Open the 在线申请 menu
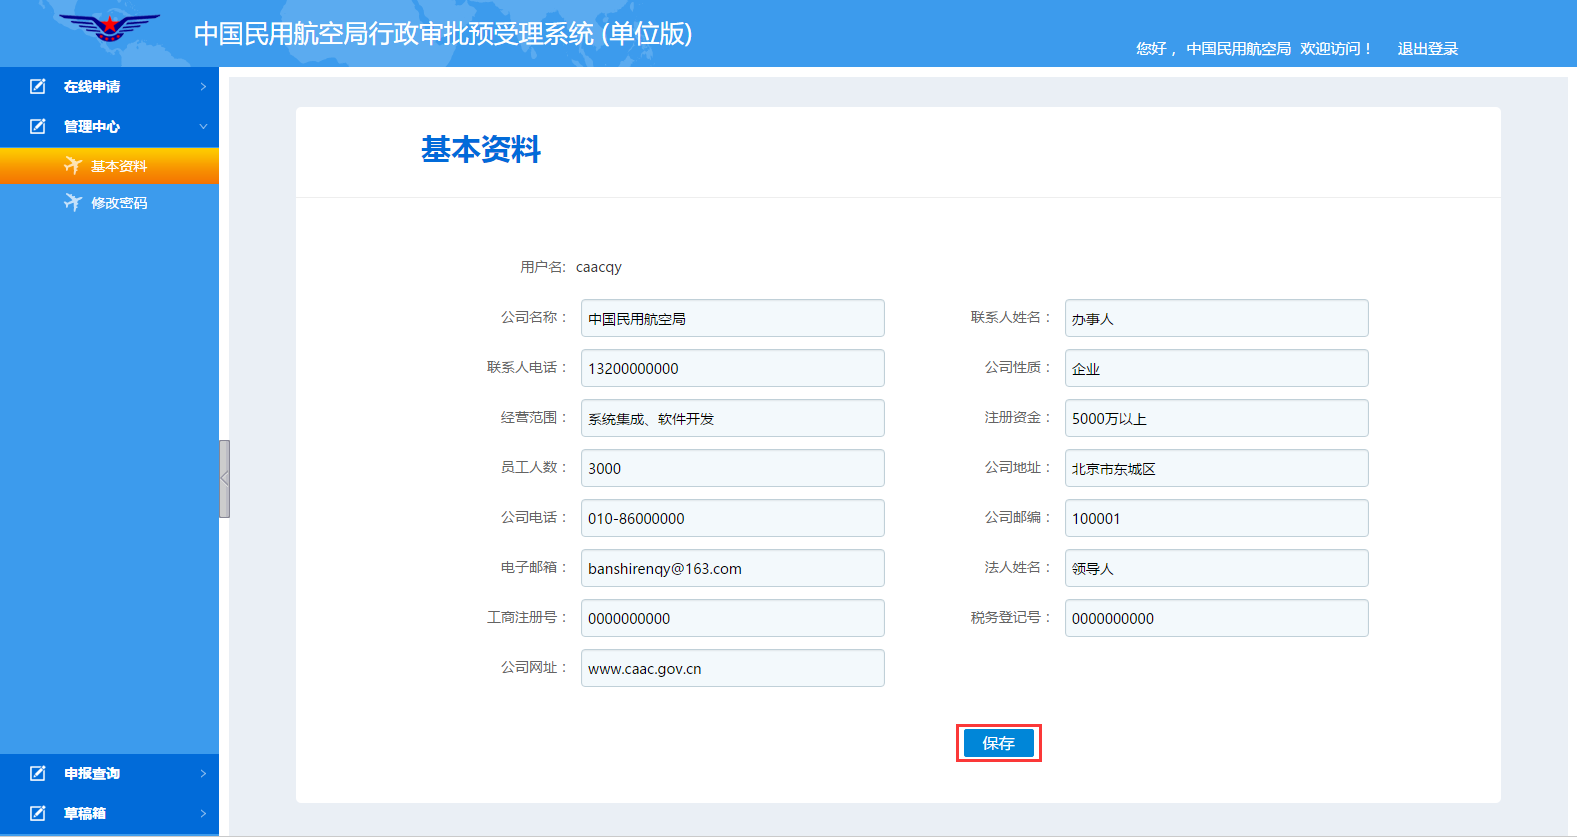Viewport: 1577px width, 837px height. coord(109,87)
